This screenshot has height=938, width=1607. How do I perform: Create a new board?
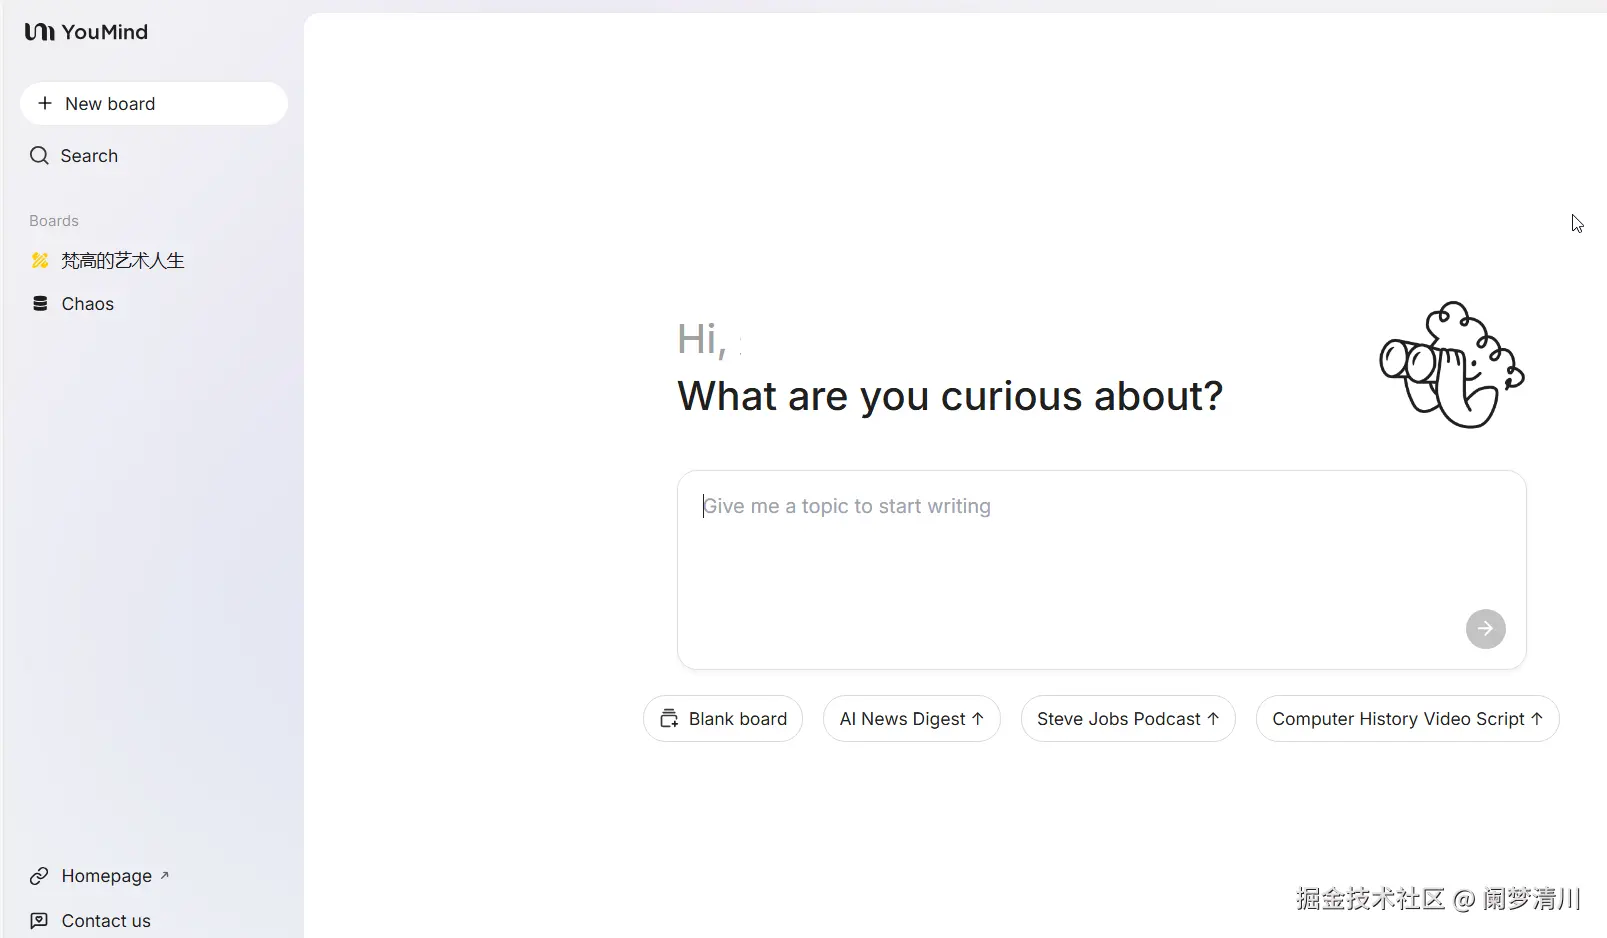(x=154, y=103)
